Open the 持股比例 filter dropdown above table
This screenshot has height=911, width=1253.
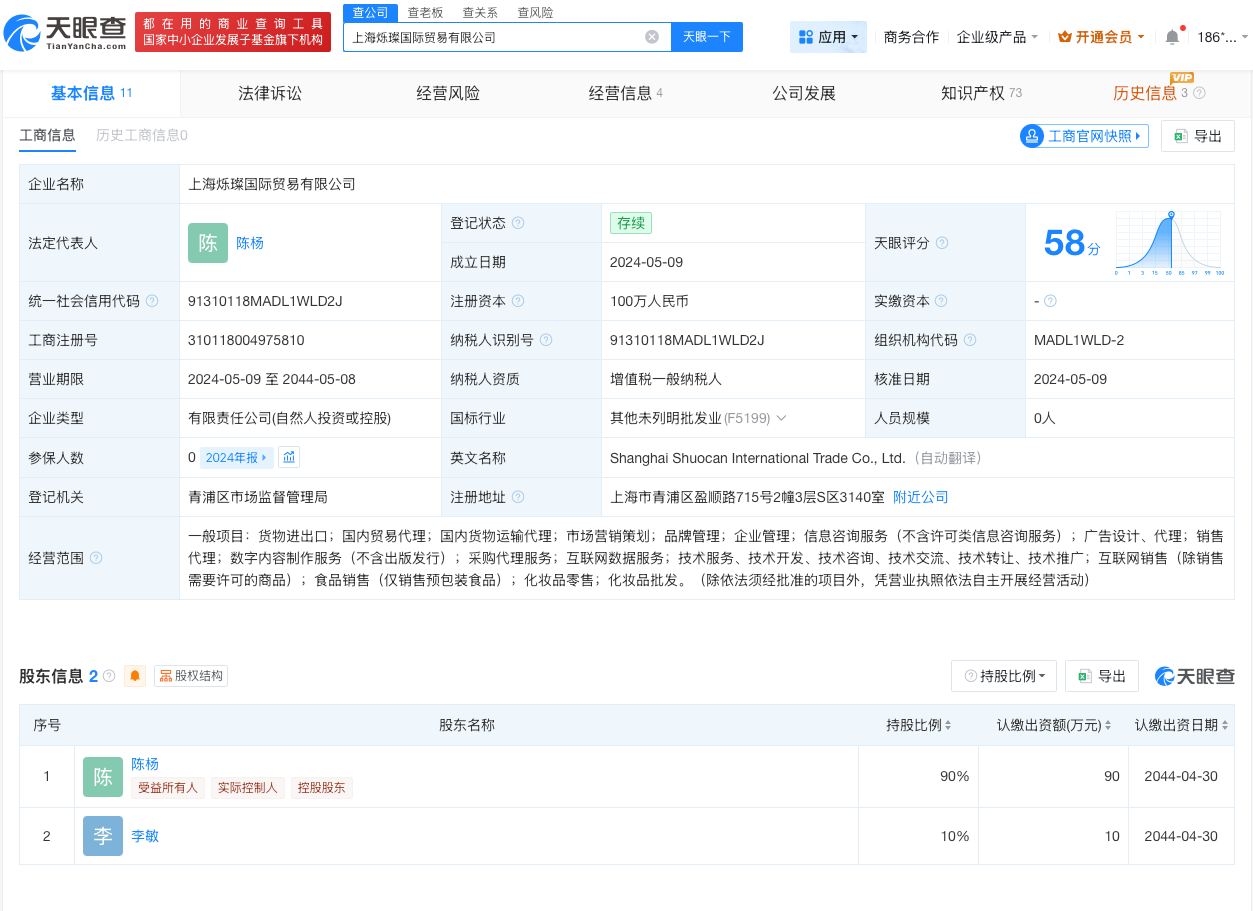(x=1003, y=676)
